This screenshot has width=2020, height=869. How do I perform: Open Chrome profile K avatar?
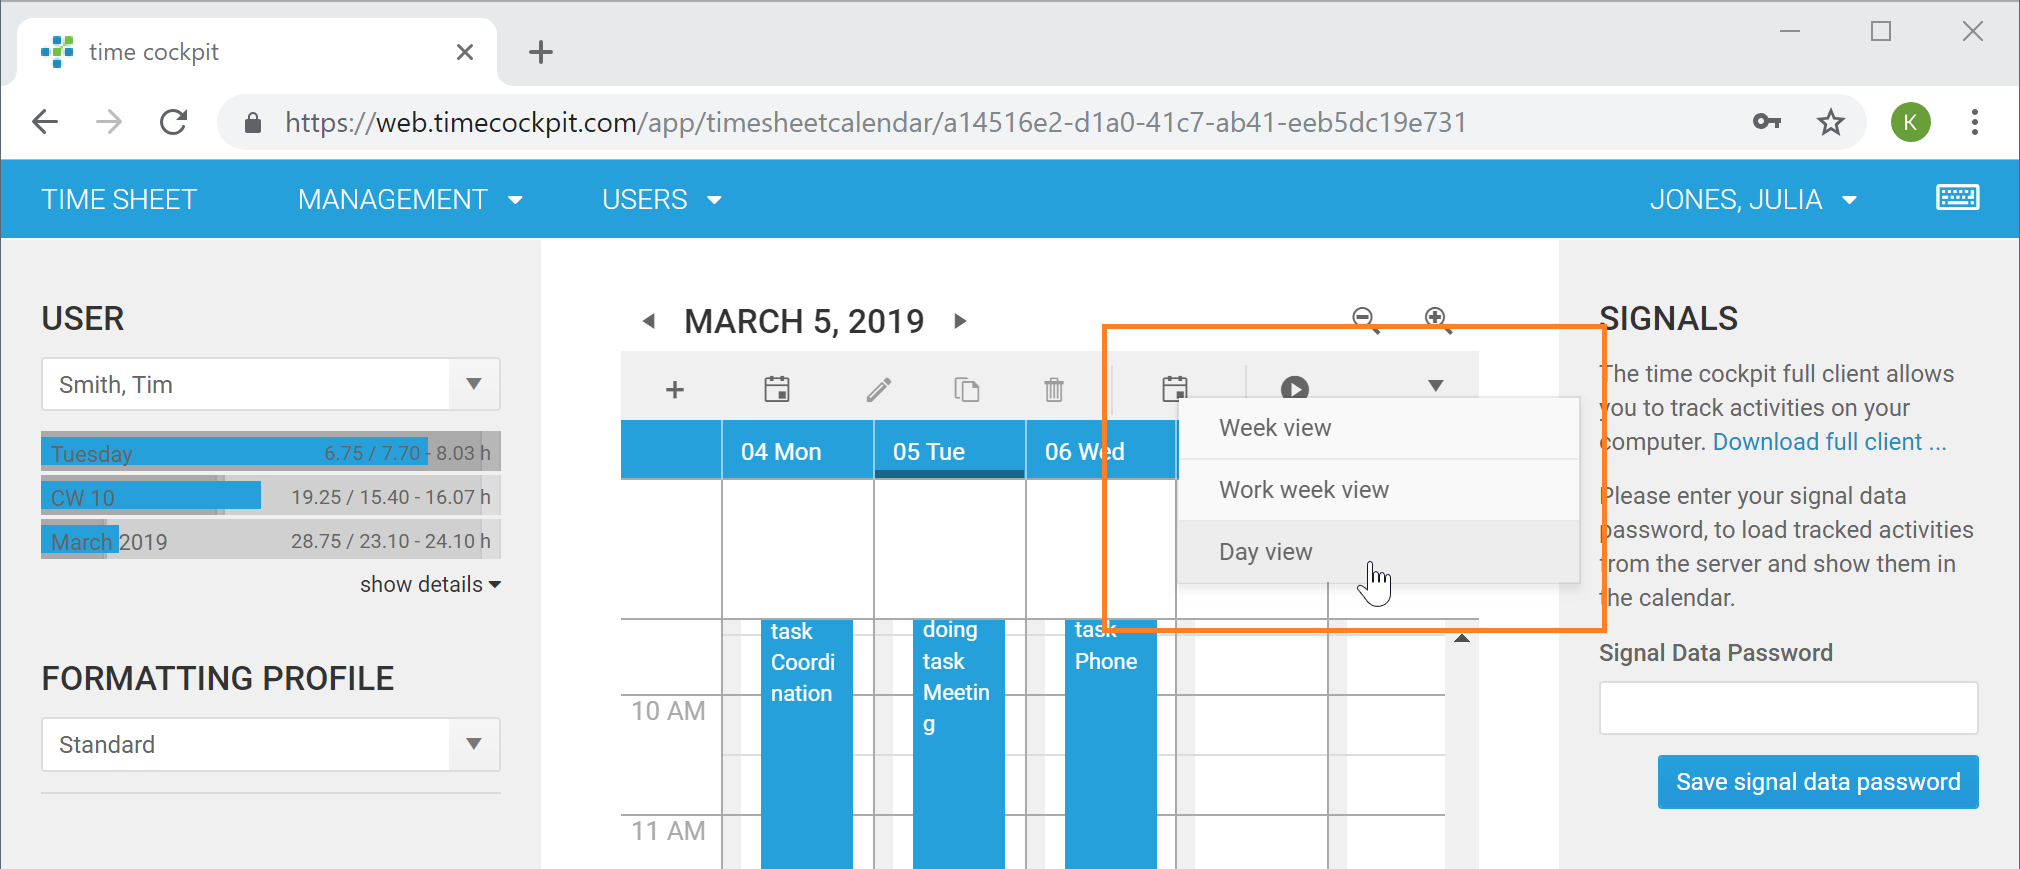[x=1910, y=122]
